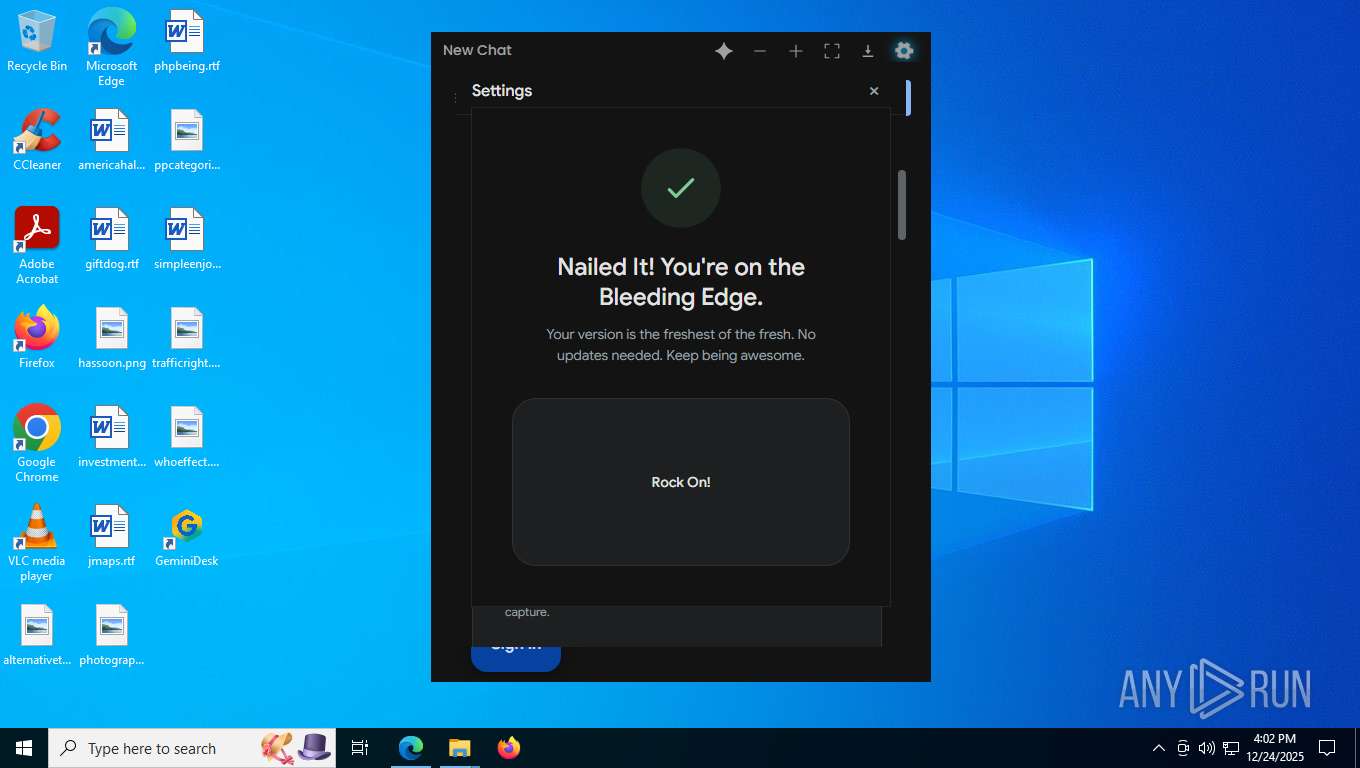Select the trafficright... image file
Image resolution: width=1360 pixels, height=768 pixels.
[187, 338]
